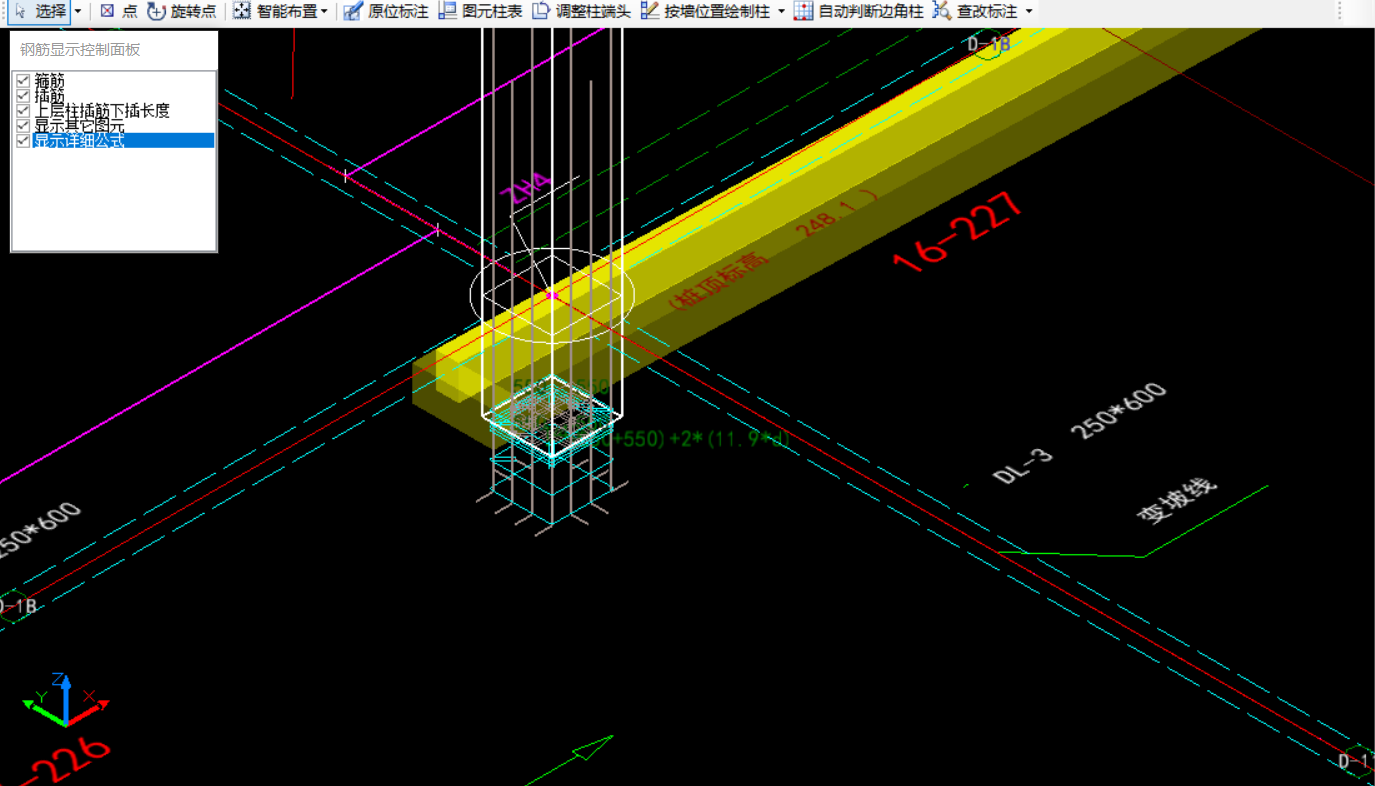This screenshot has width=1375, height=786.
Task: Select the 调整柱端头 adjust column end tool
Action: tap(581, 11)
